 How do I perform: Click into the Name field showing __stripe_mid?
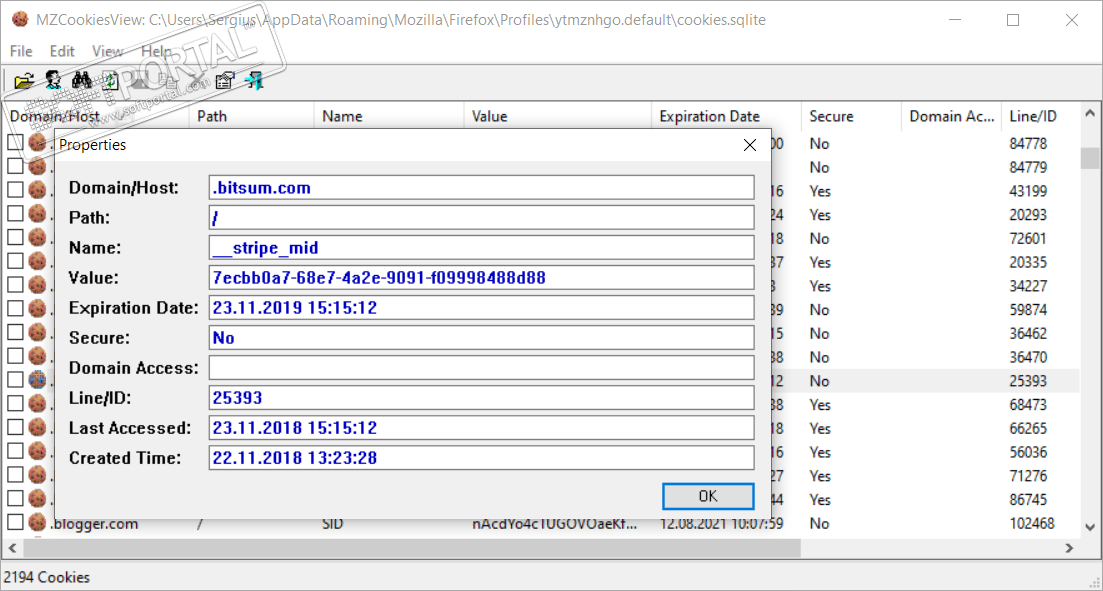click(481, 248)
